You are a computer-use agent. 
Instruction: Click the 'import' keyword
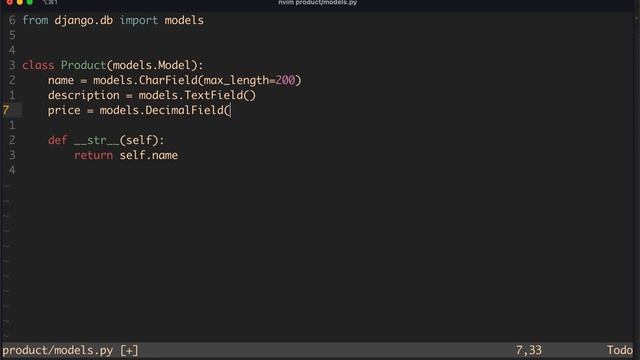pos(139,21)
